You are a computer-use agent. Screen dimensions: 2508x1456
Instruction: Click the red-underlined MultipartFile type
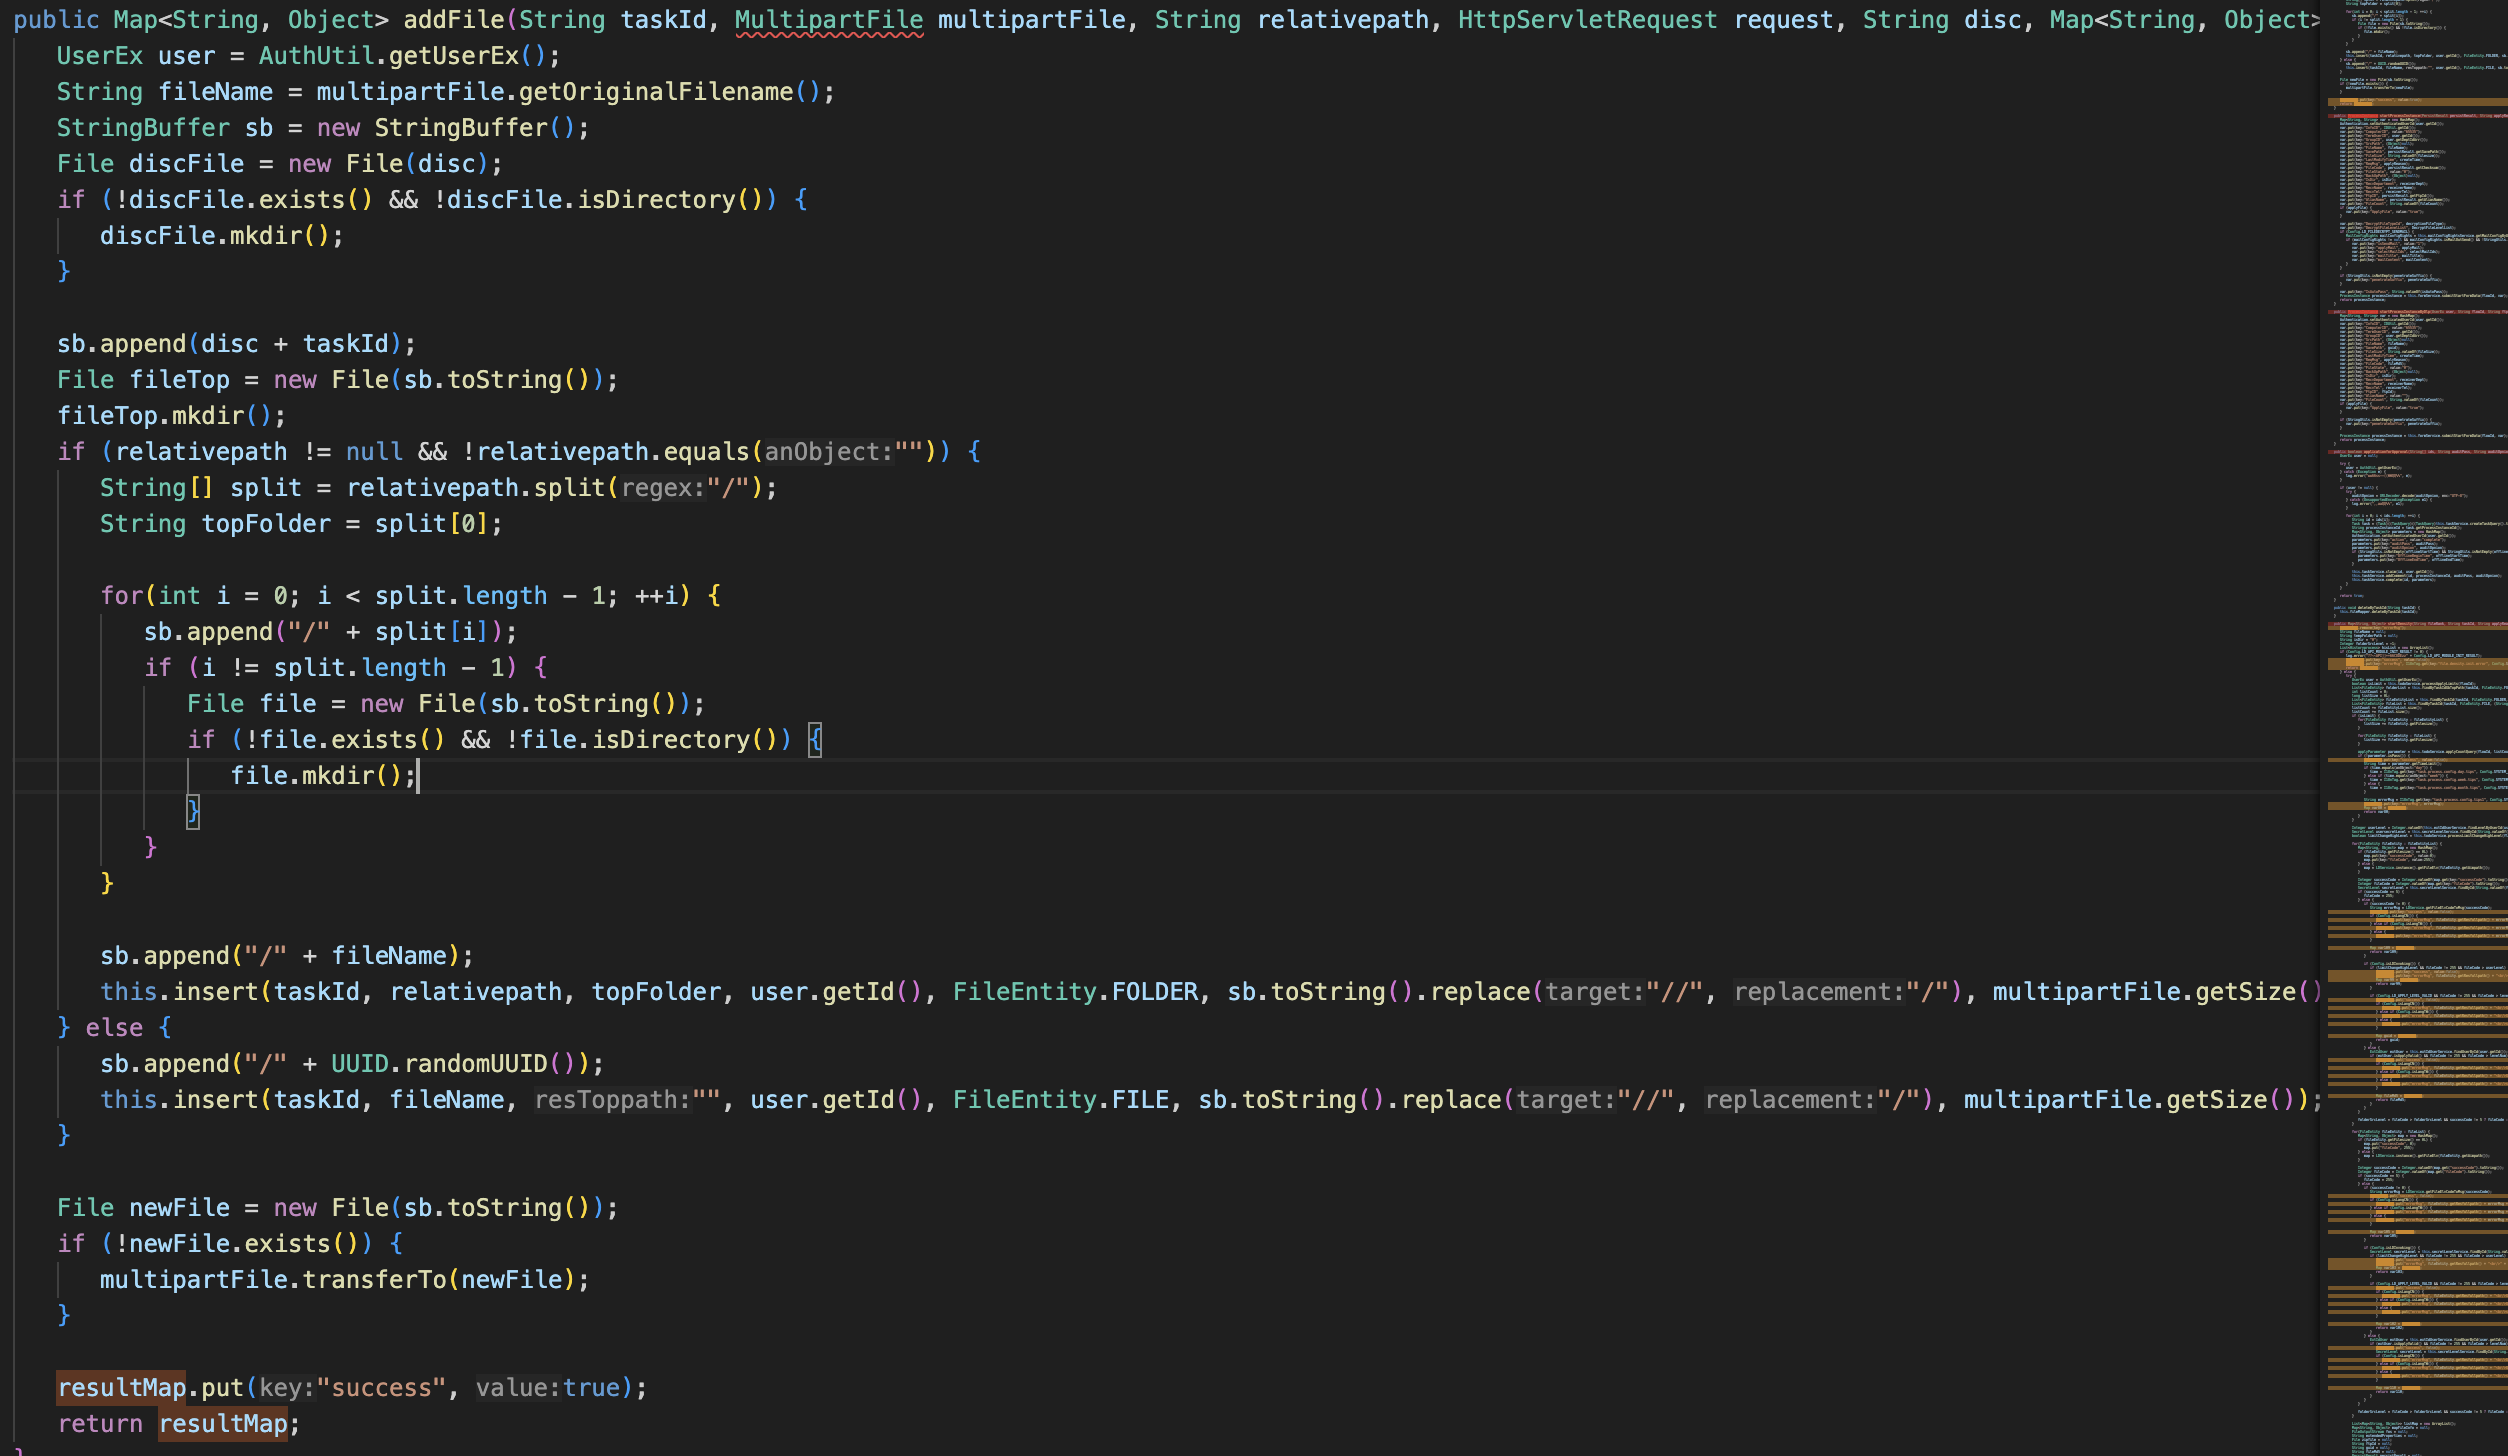828,20
